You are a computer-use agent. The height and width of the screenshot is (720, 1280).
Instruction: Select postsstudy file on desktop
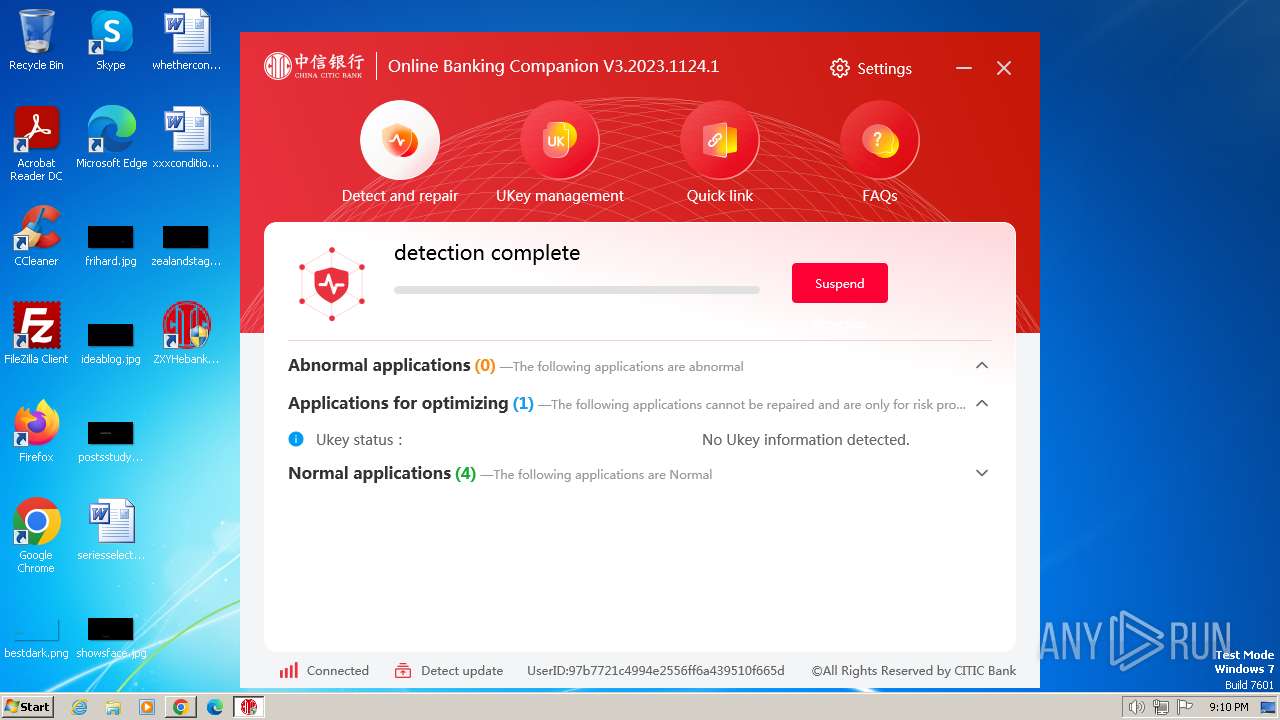[111, 442]
